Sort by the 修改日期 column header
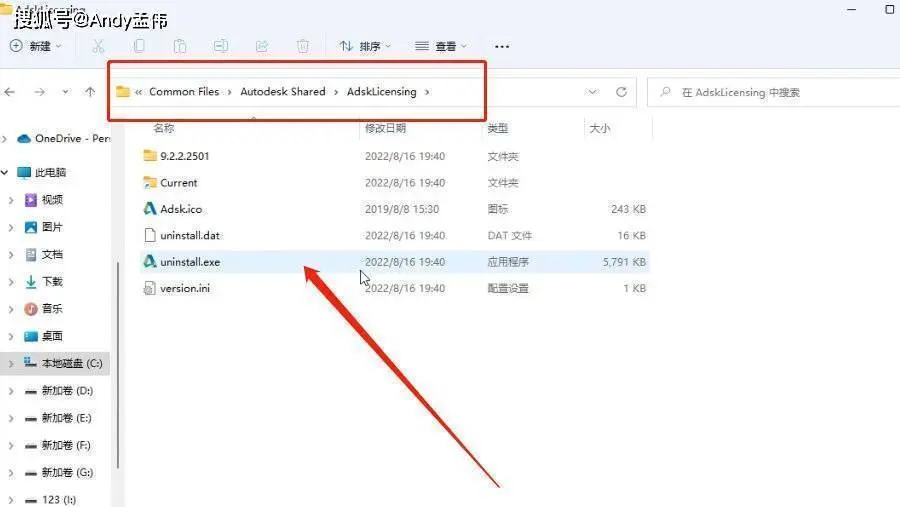 pos(385,128)
